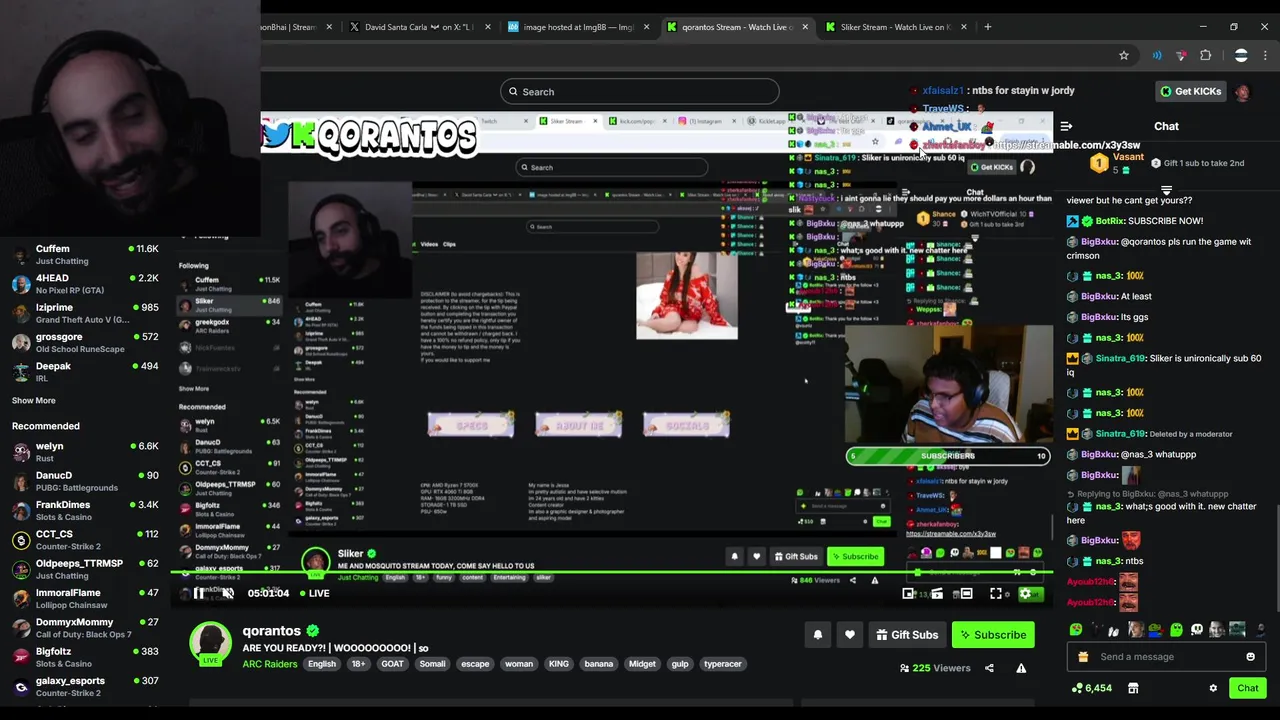Click the typeracer stream tag
1280x720 pixels.
coord(722,664)
